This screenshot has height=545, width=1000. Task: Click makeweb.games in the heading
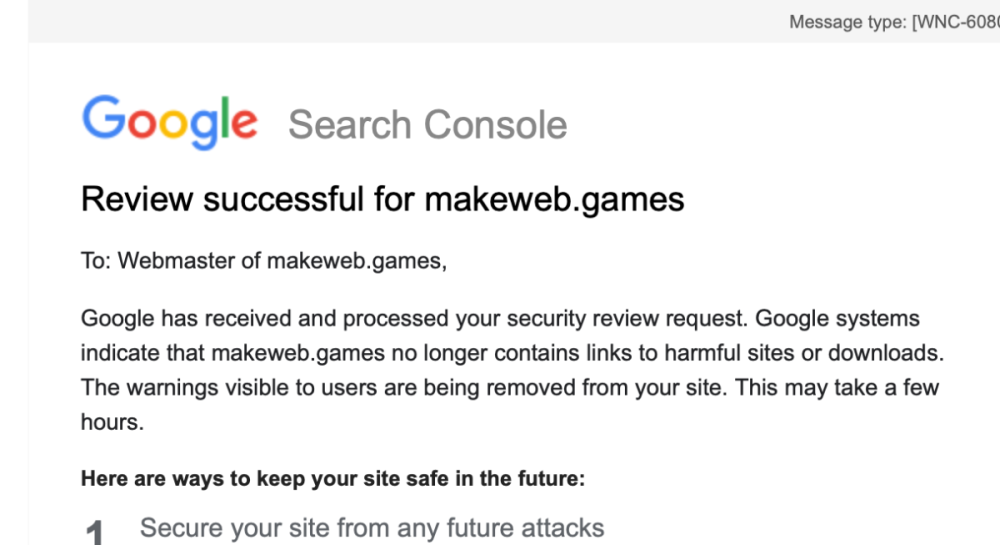click(x=554, y=199)
